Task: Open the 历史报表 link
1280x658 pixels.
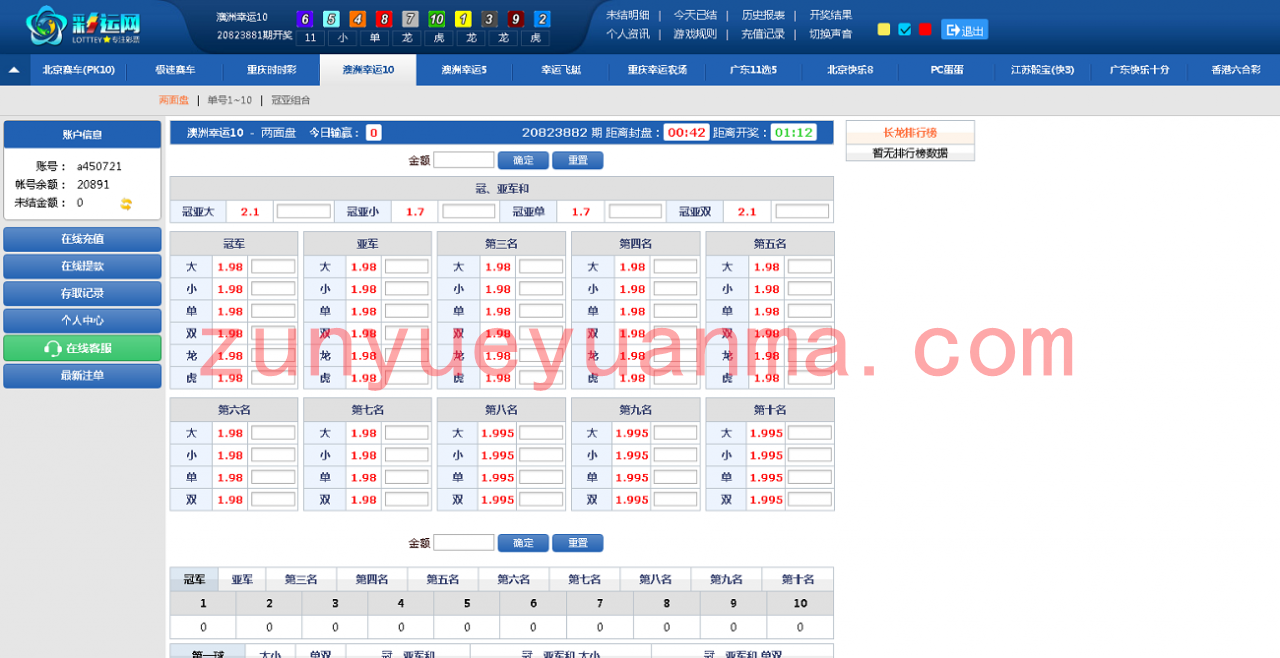Action: click(x=763, y=15)
